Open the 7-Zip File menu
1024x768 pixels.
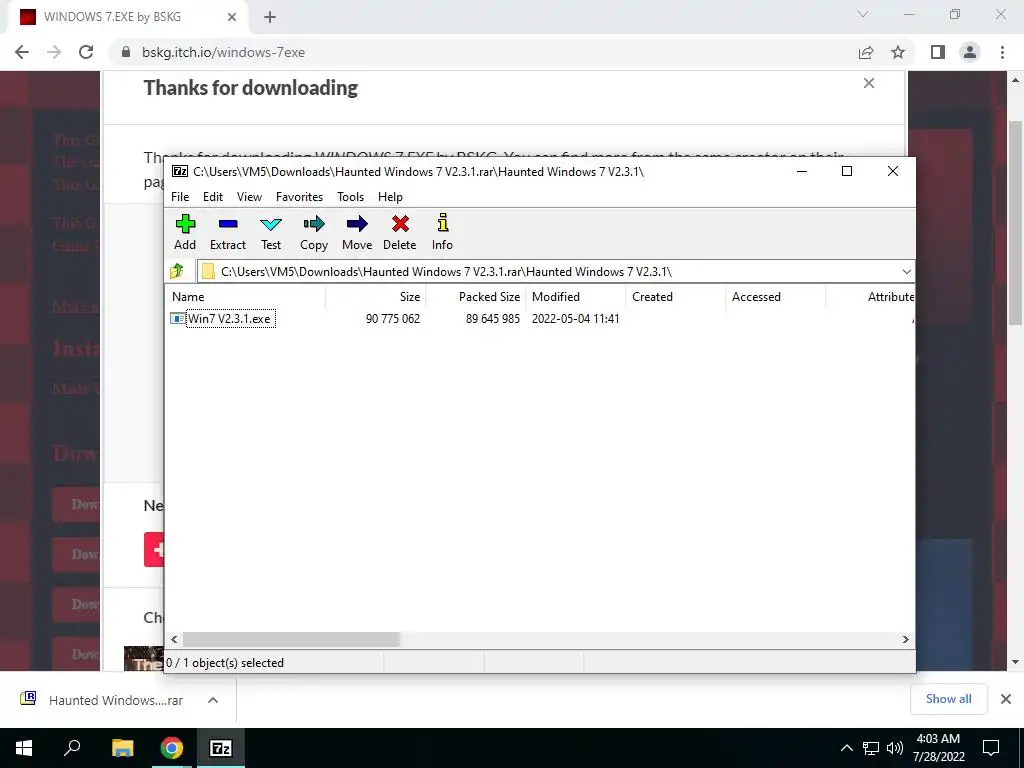click(x=180, y=197)
